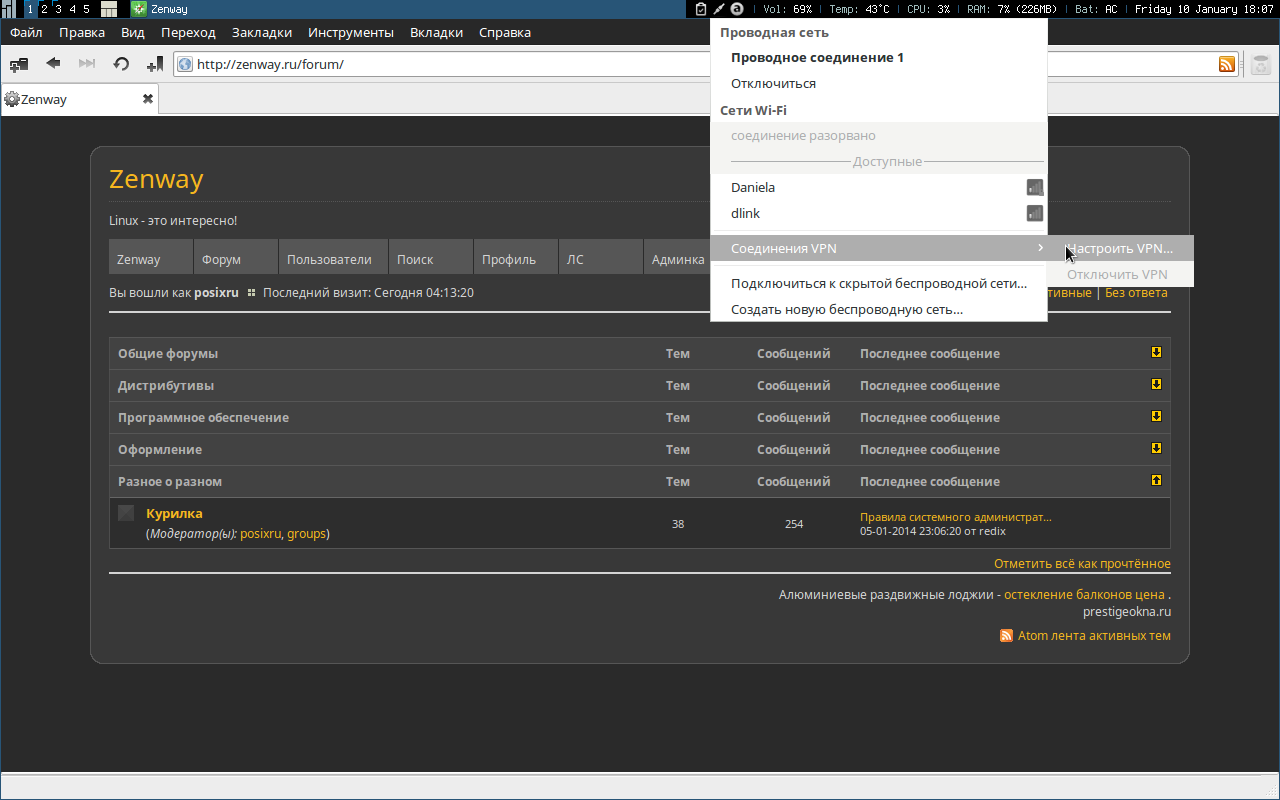Reload the page with the refresh icon
This screenshot has width=1280, height=800.
(x=121, y=64)
